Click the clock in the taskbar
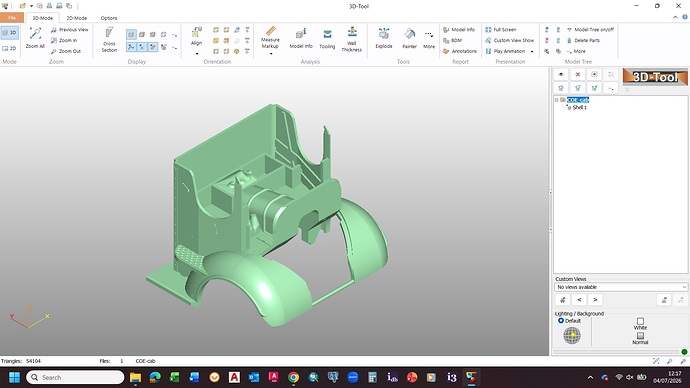The width and height of the screenshot is (690, 388). 668,377
